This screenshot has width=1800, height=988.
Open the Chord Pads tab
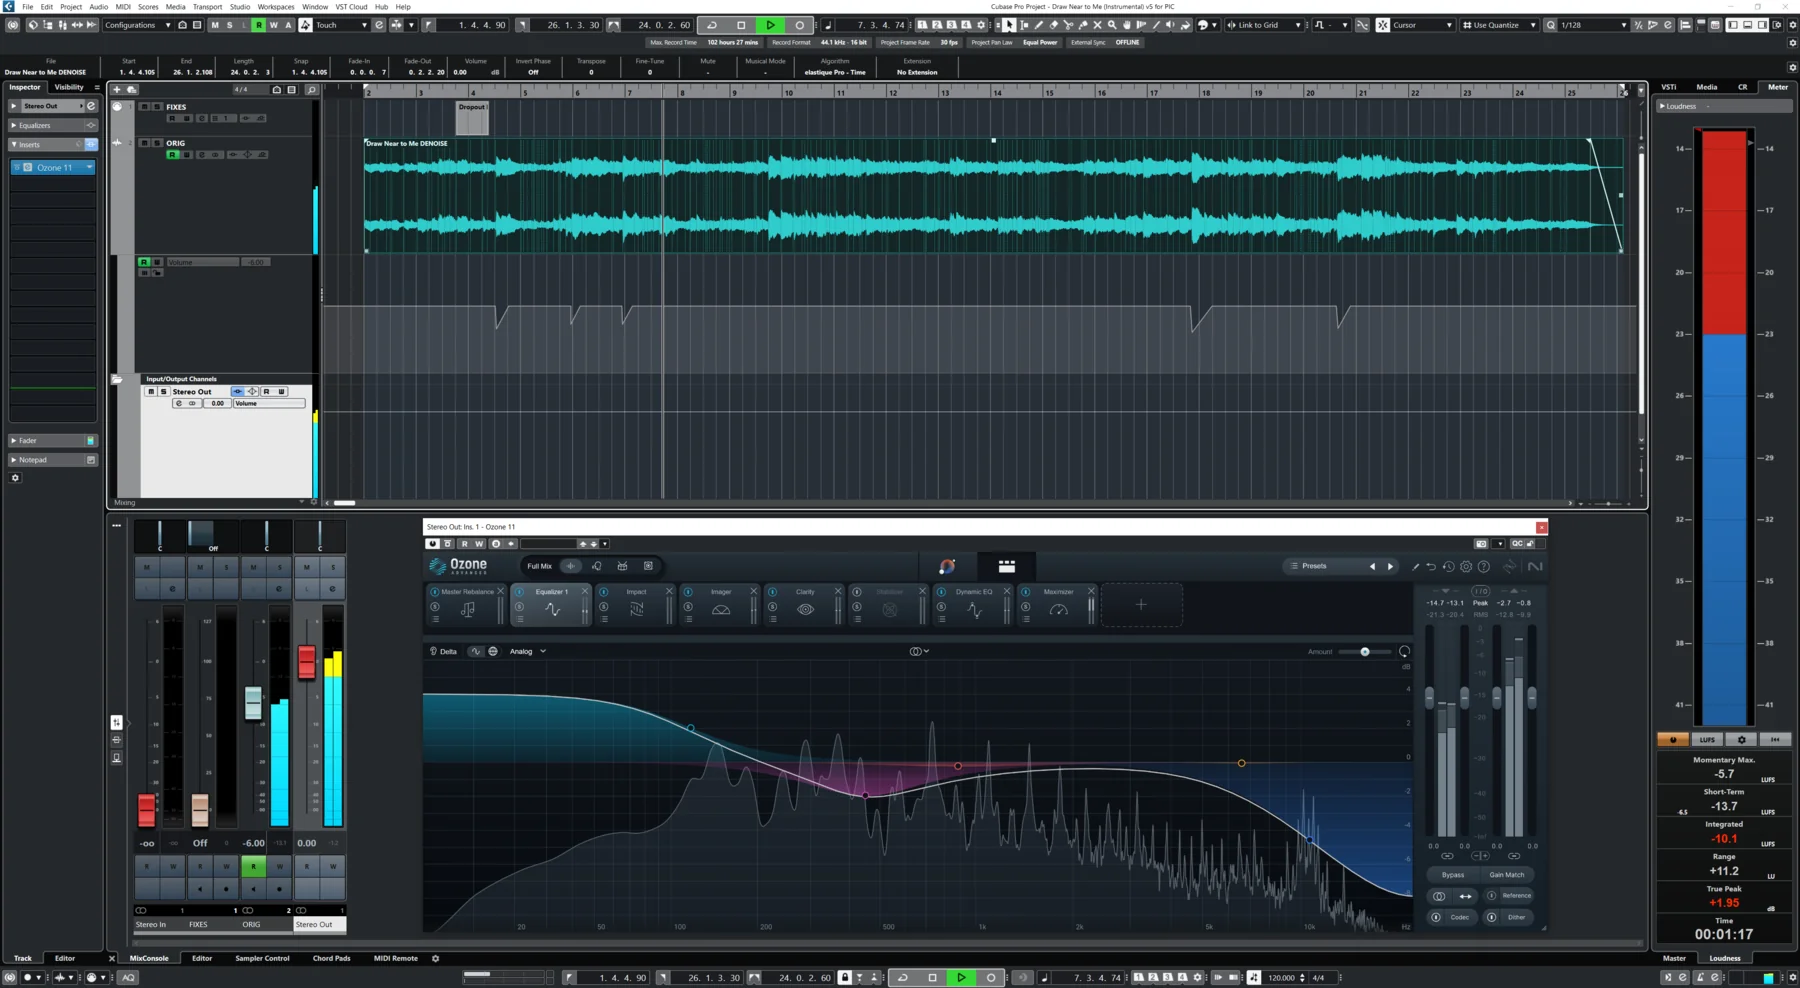tap(331, 958)
